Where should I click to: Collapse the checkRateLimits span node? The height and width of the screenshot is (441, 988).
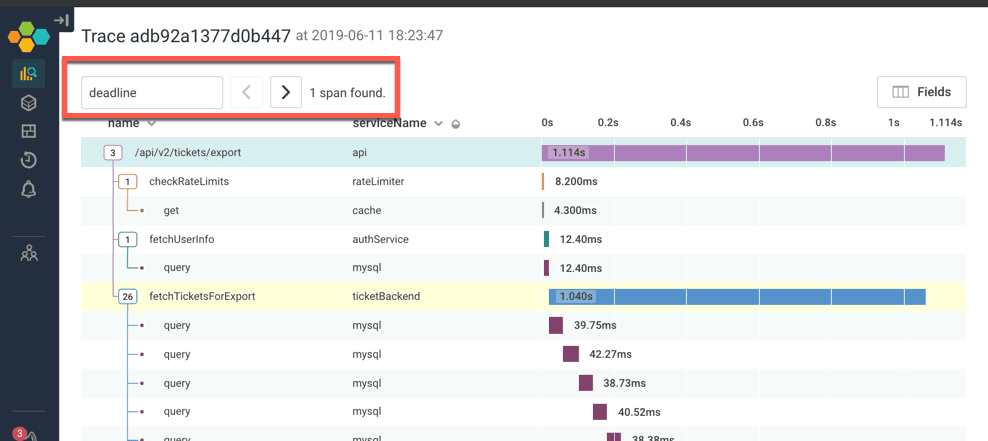pos(127,182)
